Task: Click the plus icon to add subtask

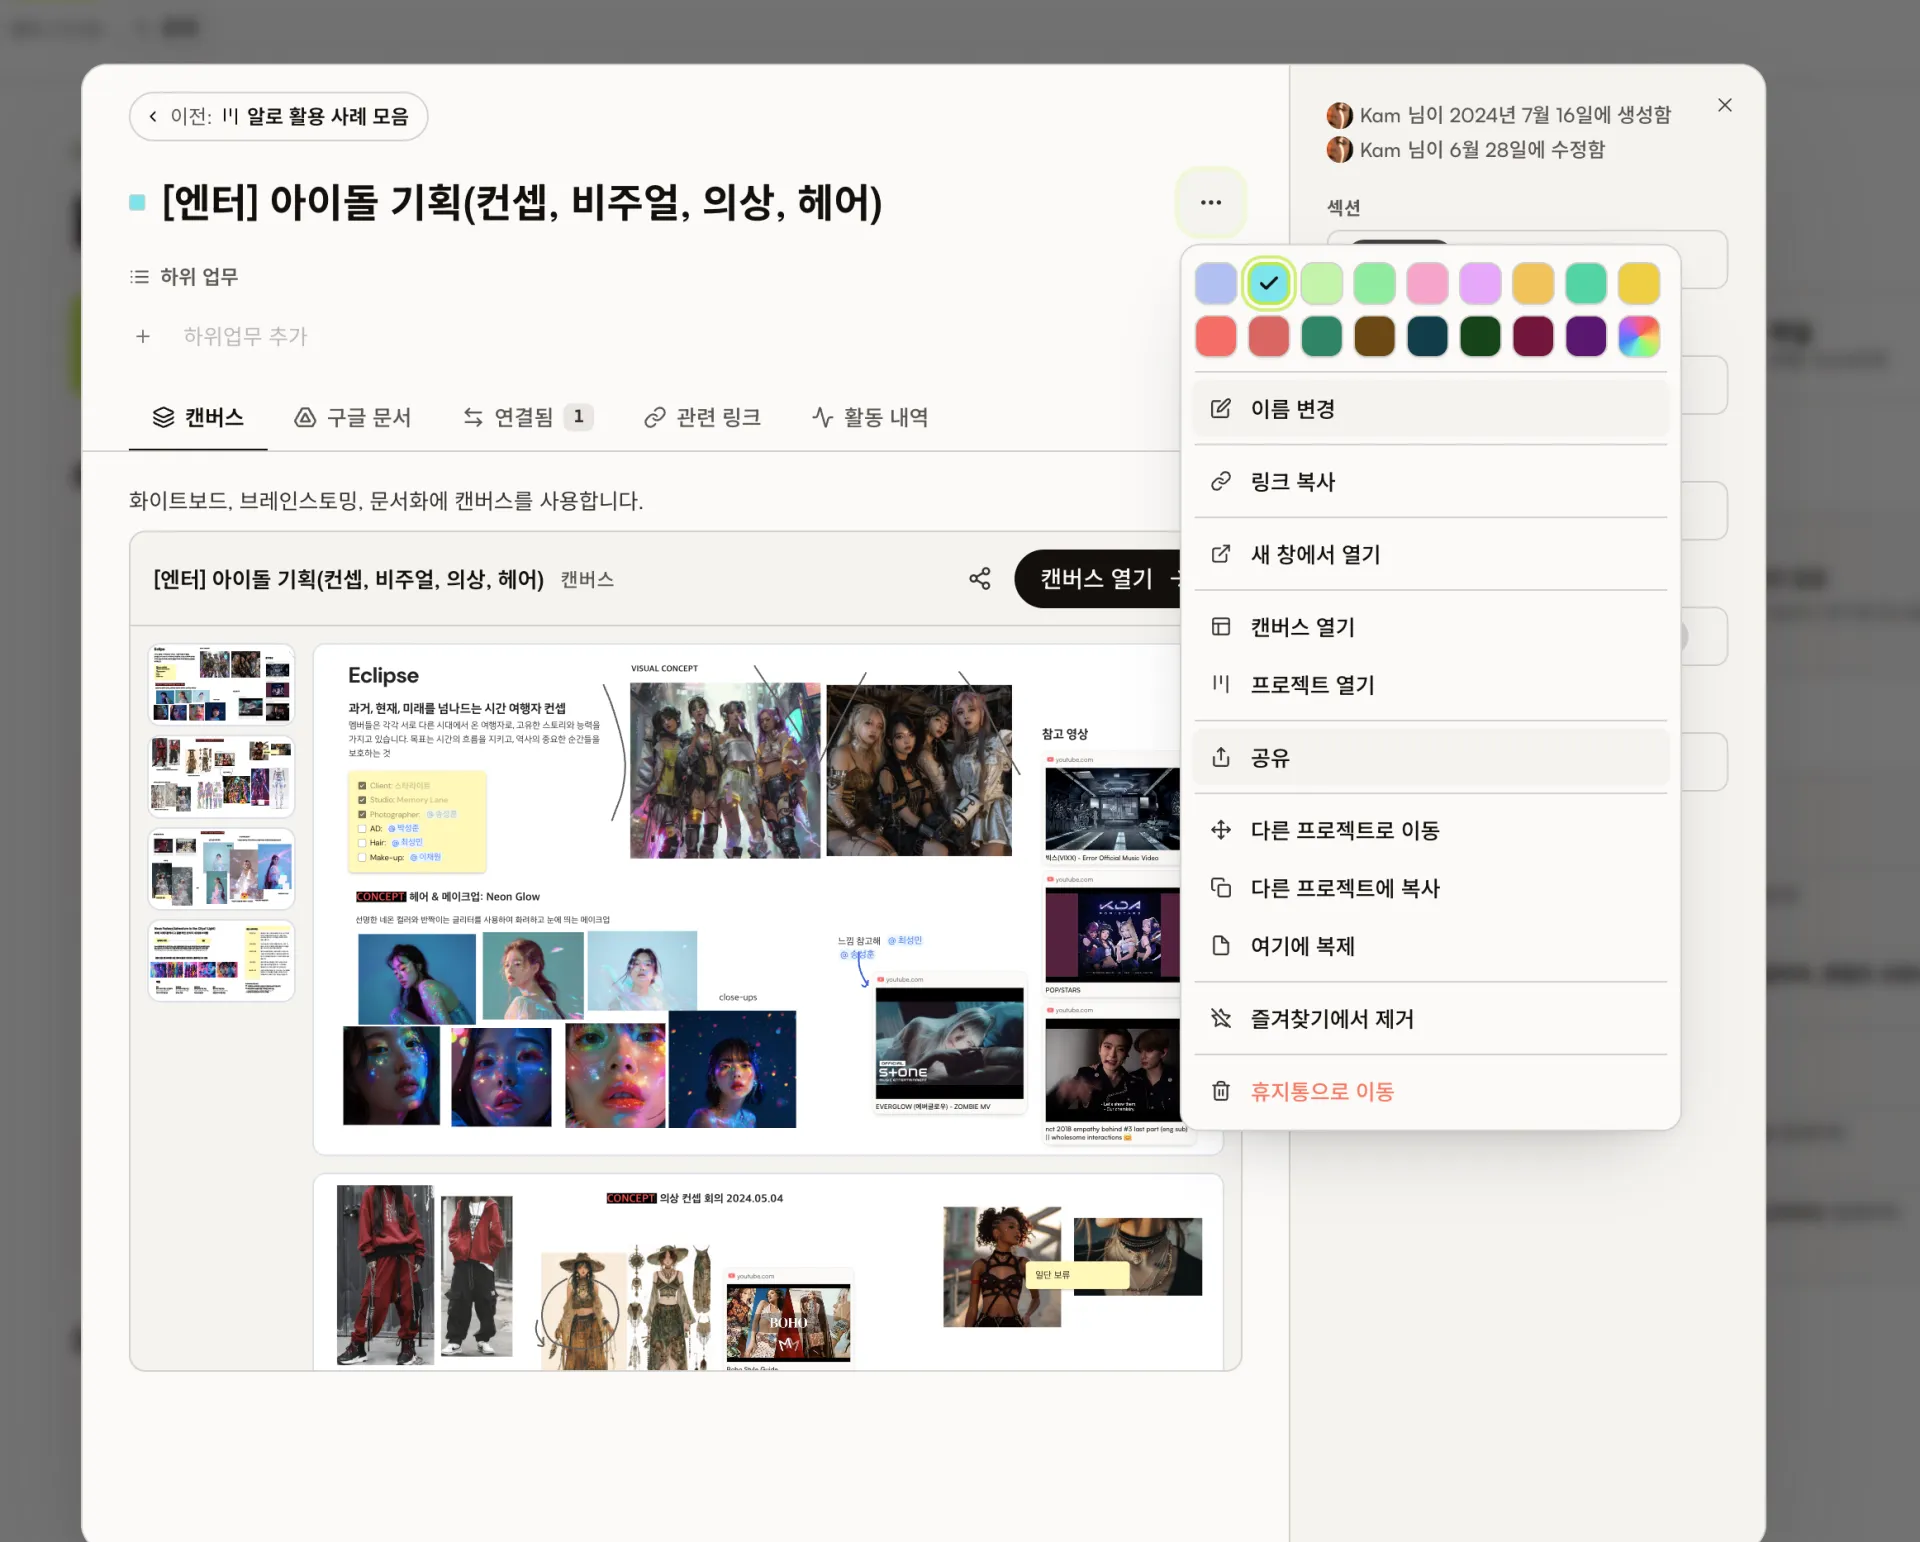Action: tap(143, 336)
